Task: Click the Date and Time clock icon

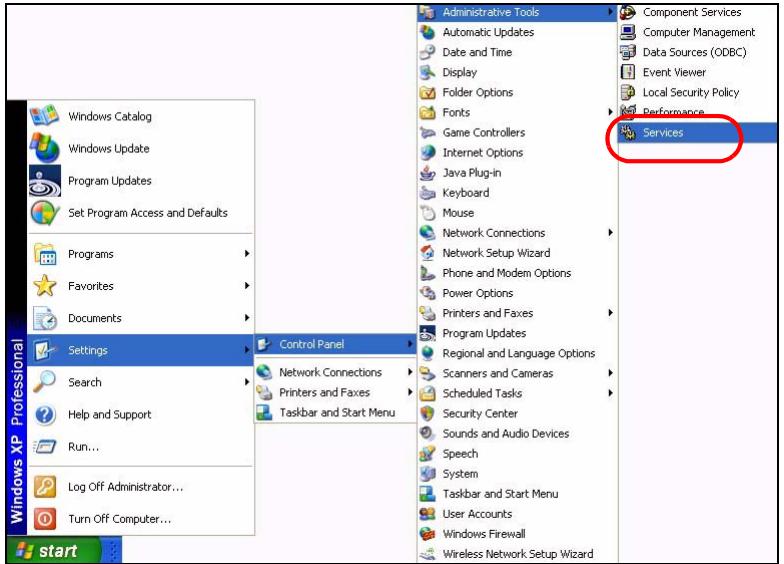Action: point(428,52)
